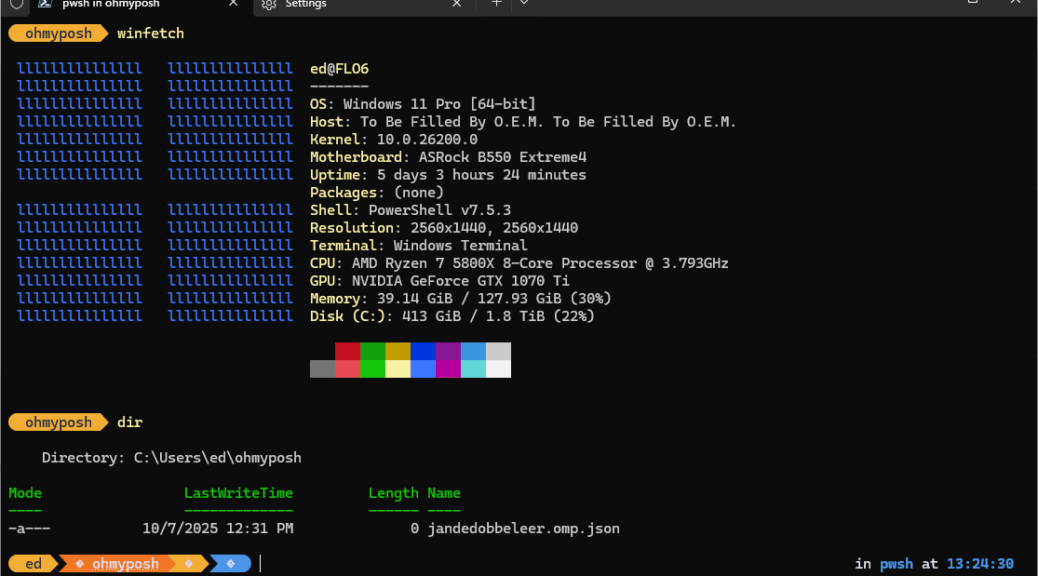The width and height of the screenshot is (1038, 576).
Task: Close the 'pwsh in ohmyposh' tab
Action: pos(233,4)
